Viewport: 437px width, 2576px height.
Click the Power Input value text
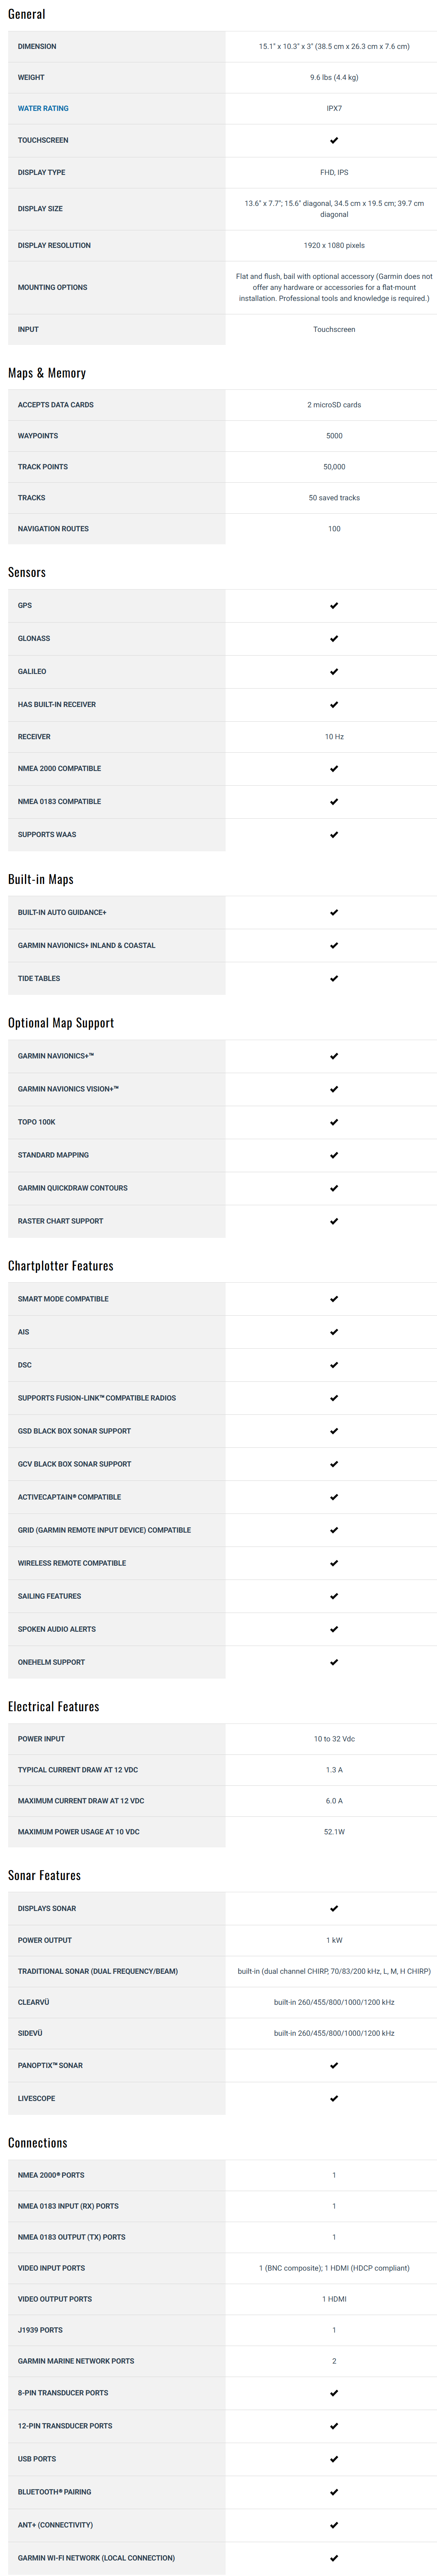[334, 1739]
